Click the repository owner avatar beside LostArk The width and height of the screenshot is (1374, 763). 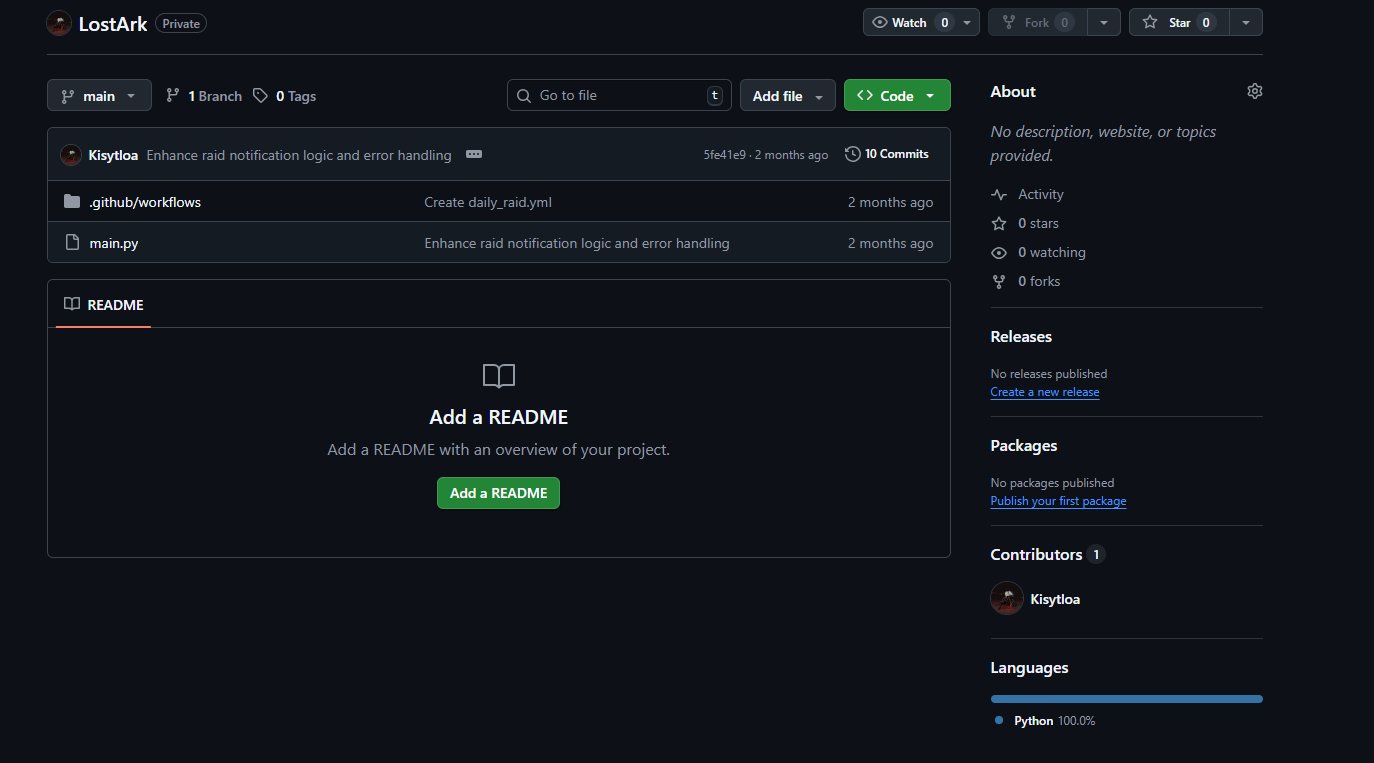(x=59, y=23)
